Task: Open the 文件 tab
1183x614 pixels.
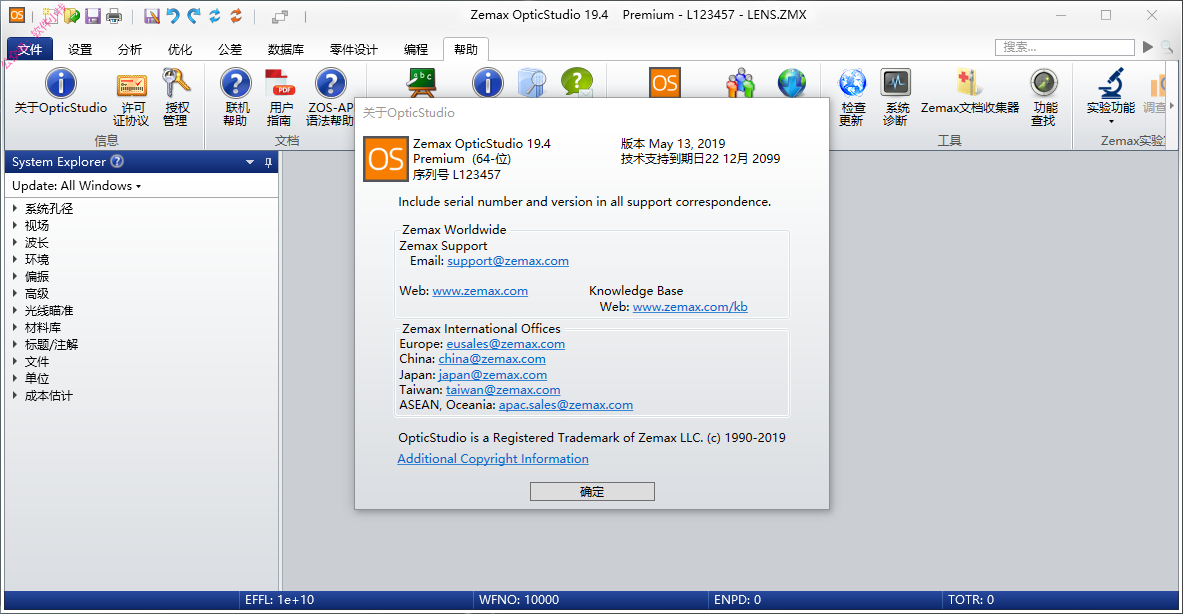Action: [x=30, y=49]
